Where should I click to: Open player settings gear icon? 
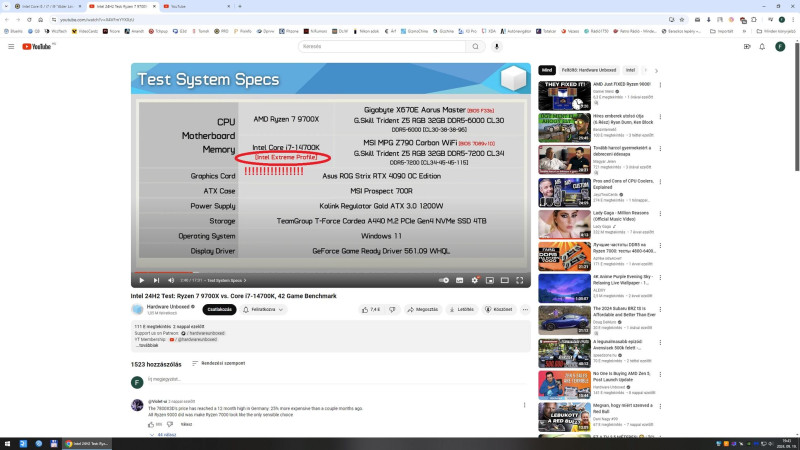pos(474,280)
